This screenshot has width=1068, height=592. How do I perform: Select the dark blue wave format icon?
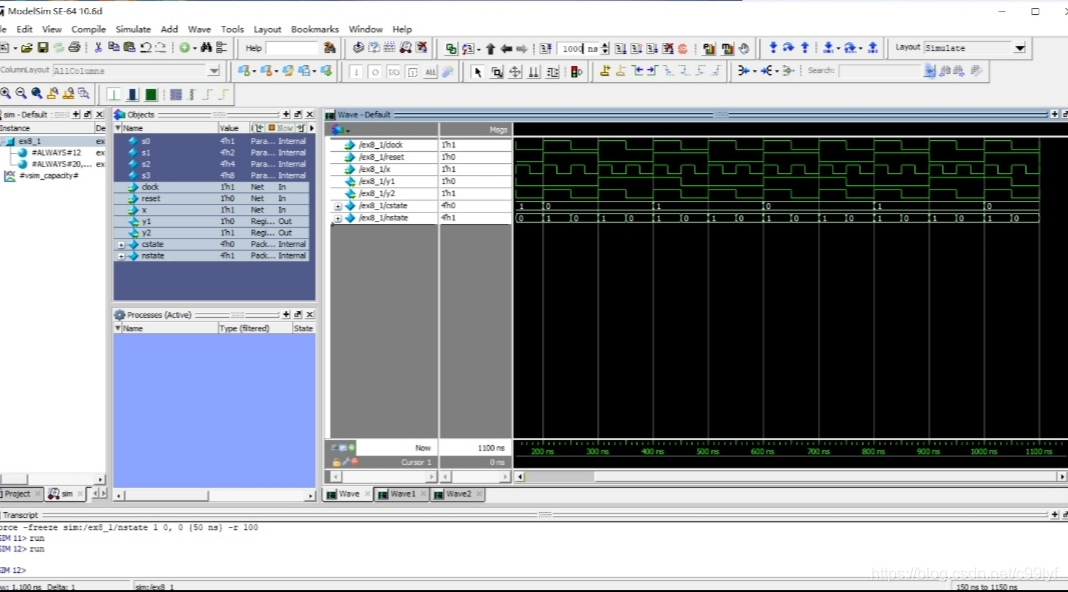[133, 94]
